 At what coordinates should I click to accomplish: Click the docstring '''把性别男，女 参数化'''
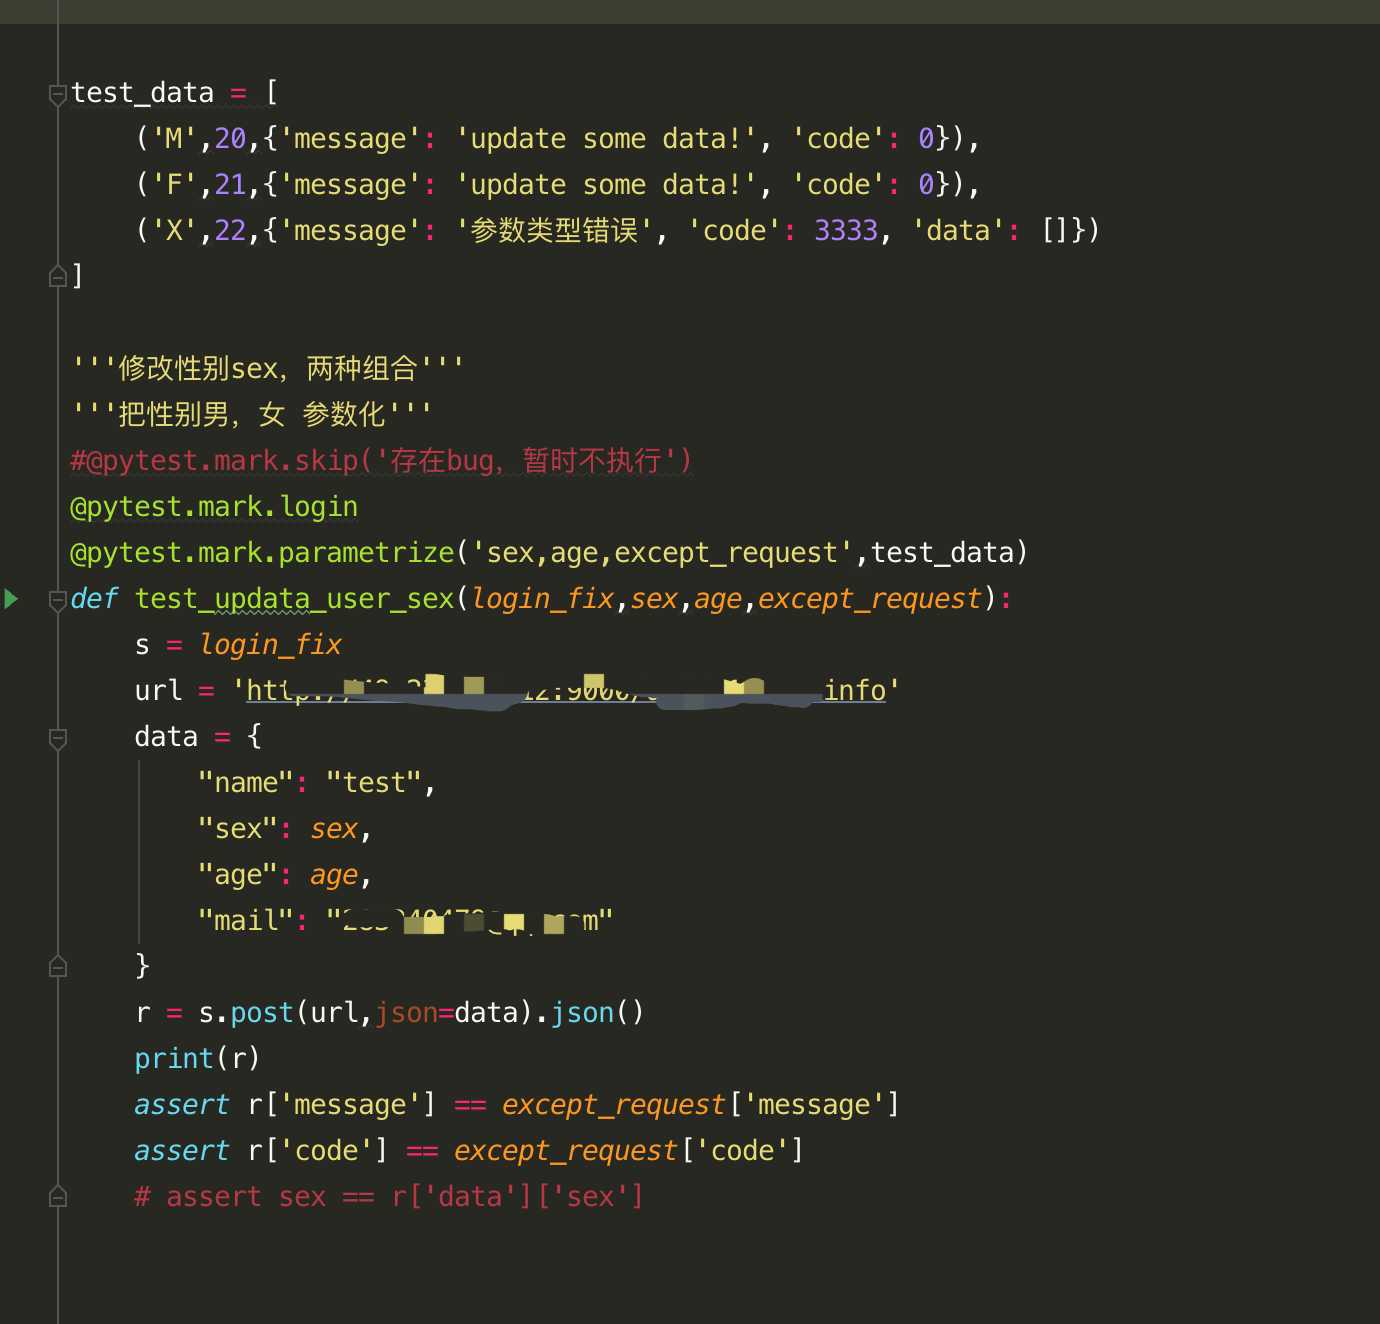click(252, 414)
